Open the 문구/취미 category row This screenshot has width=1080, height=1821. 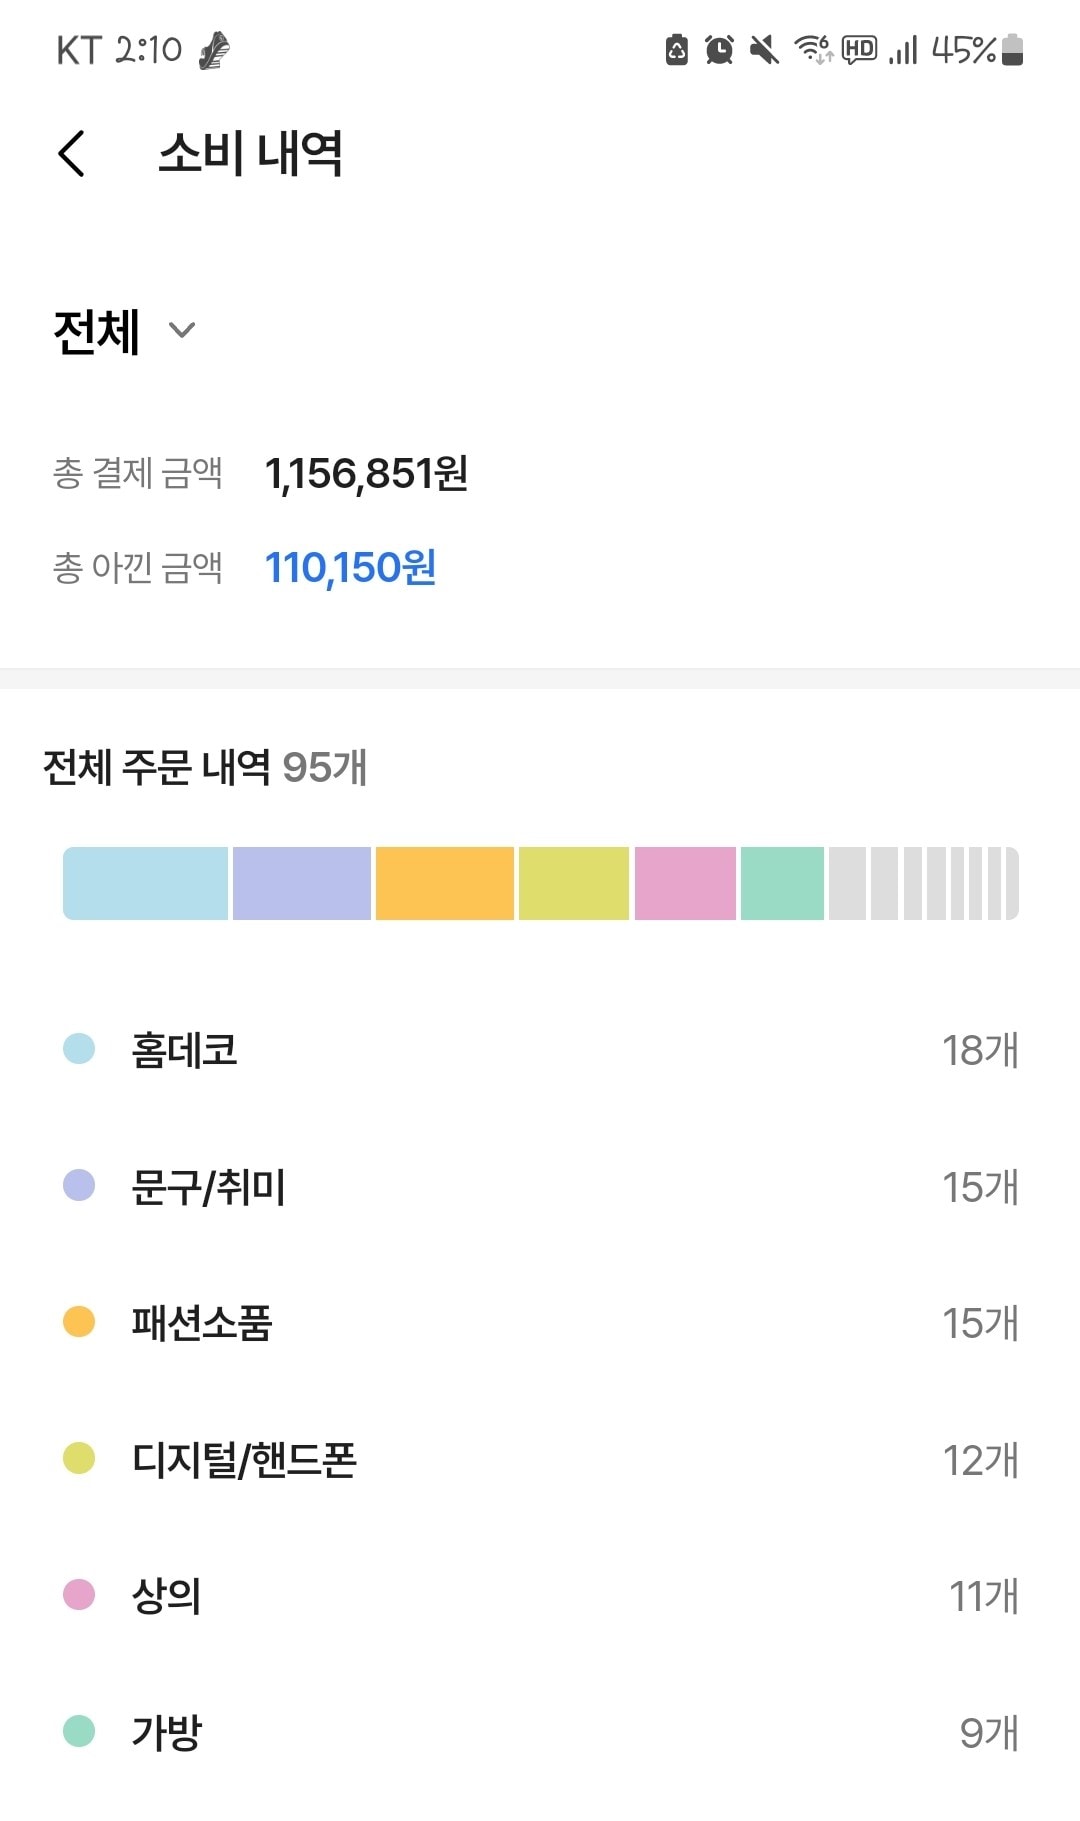540,1187
